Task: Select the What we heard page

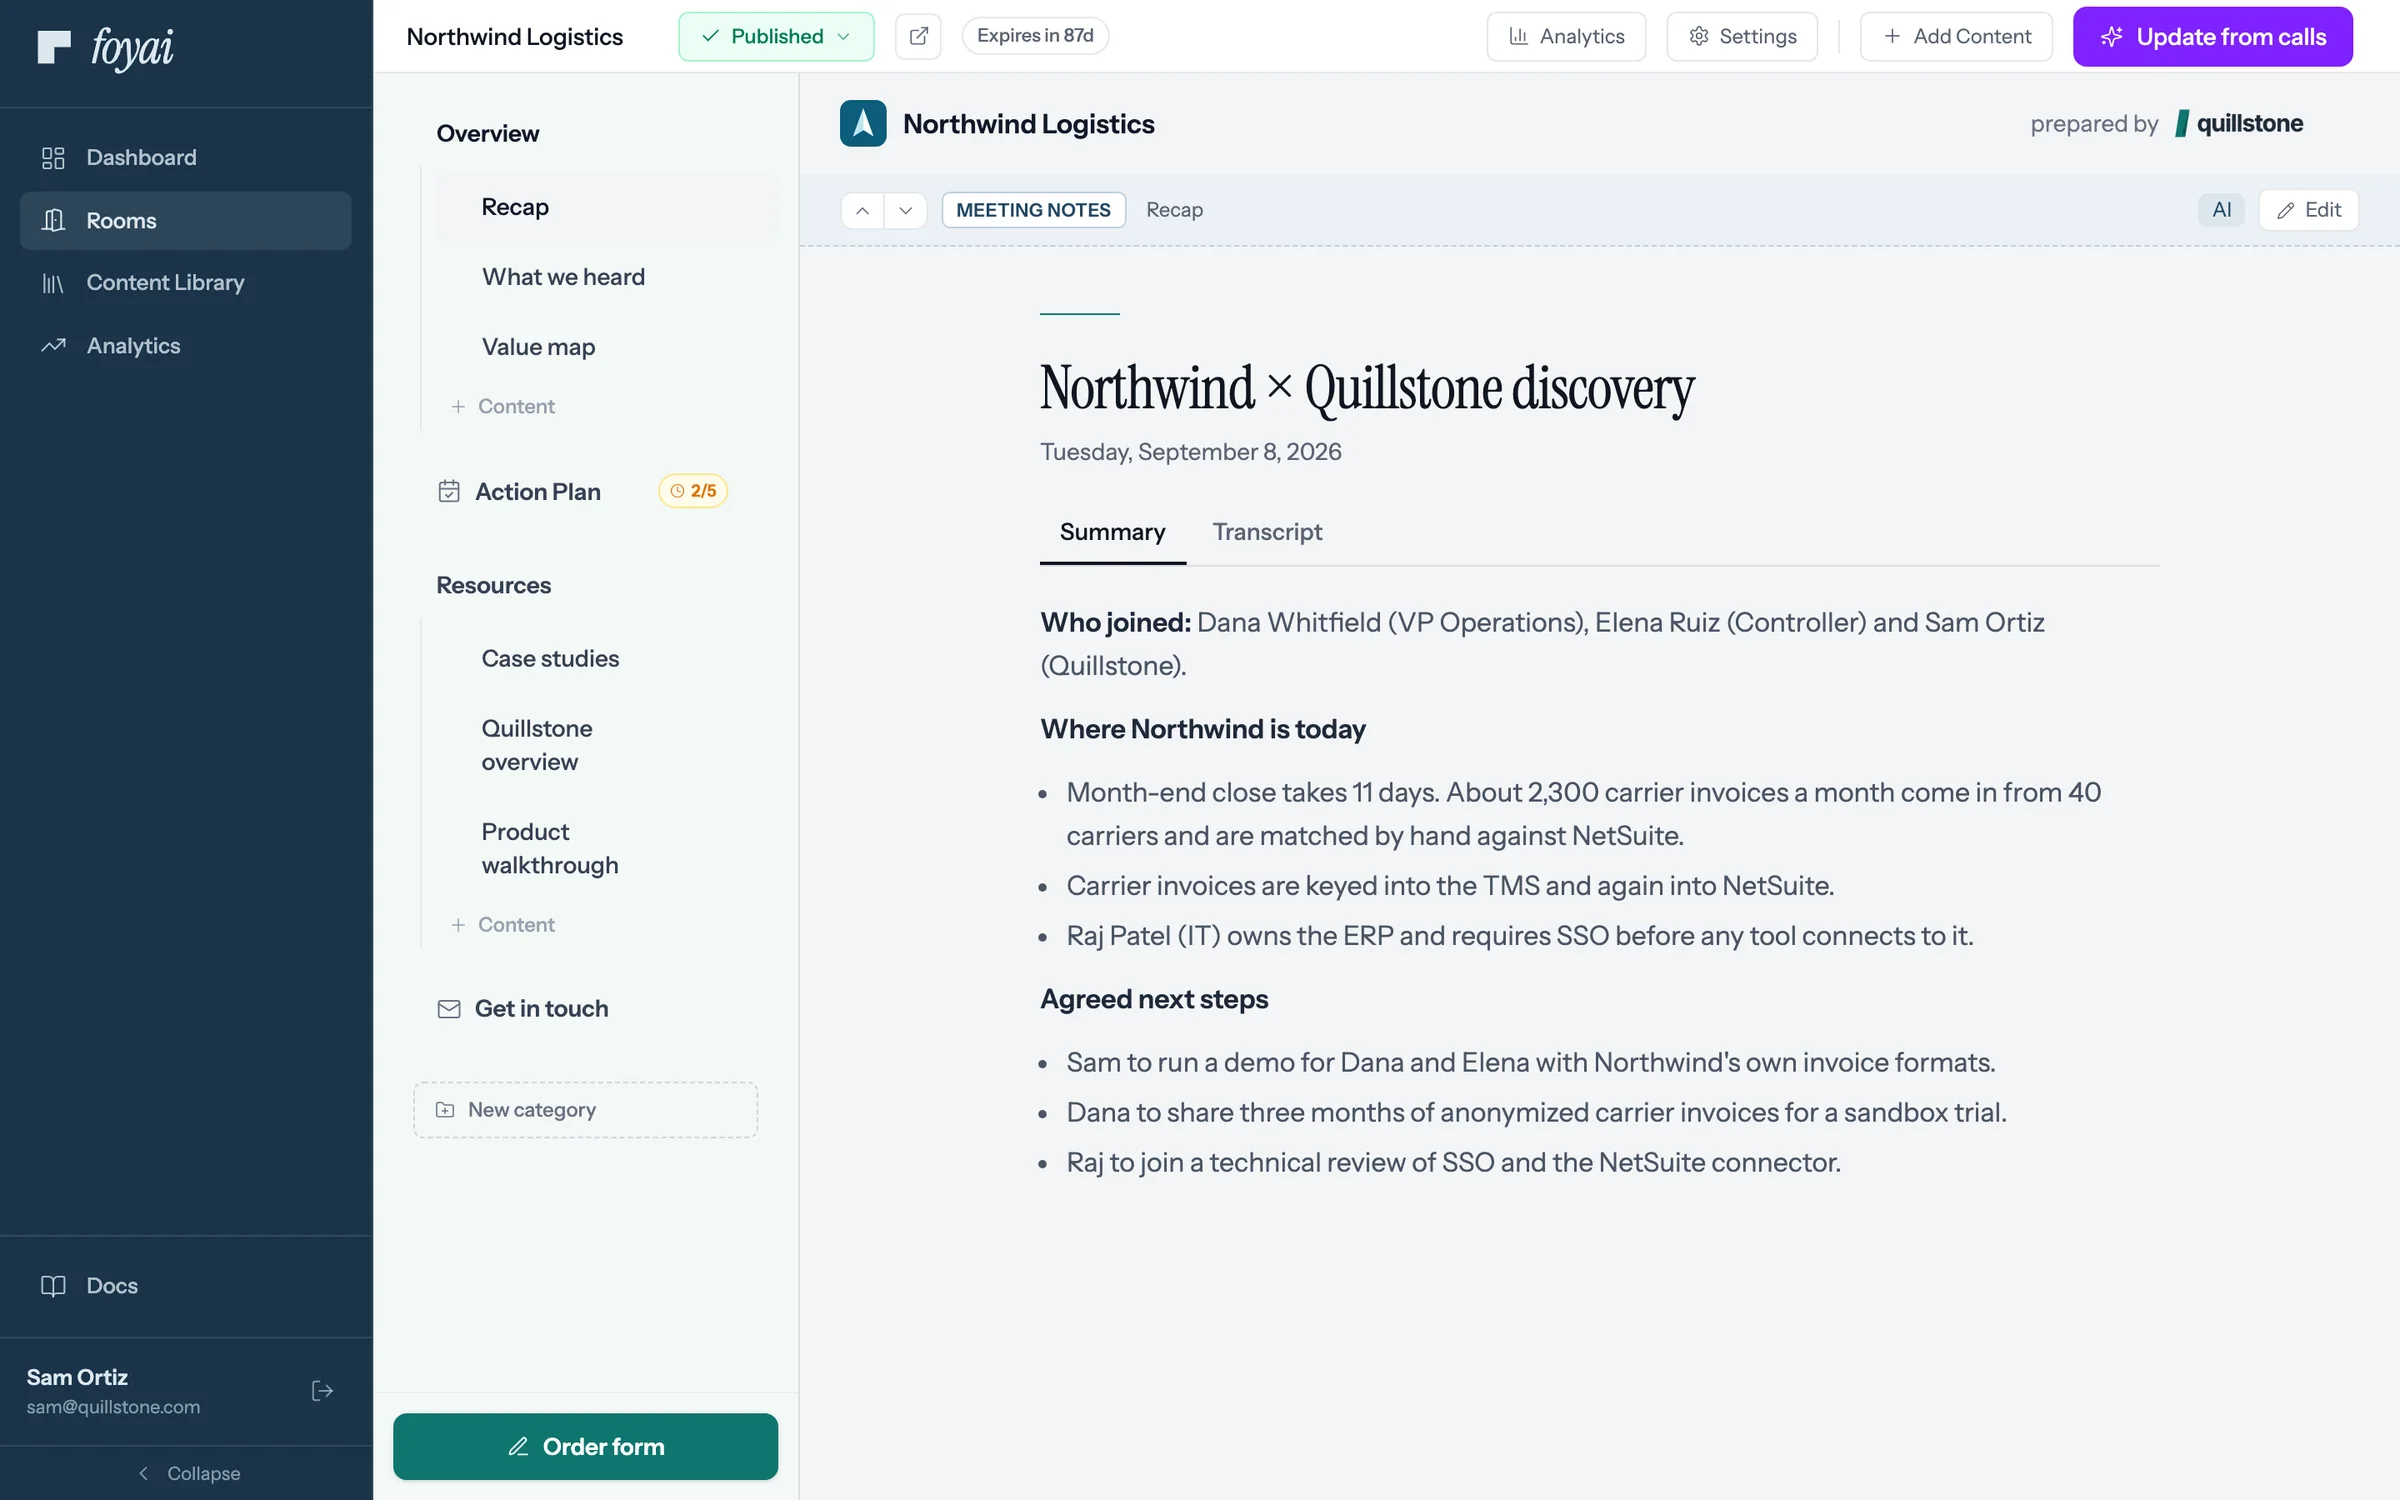Action: [x=608, y=277]
